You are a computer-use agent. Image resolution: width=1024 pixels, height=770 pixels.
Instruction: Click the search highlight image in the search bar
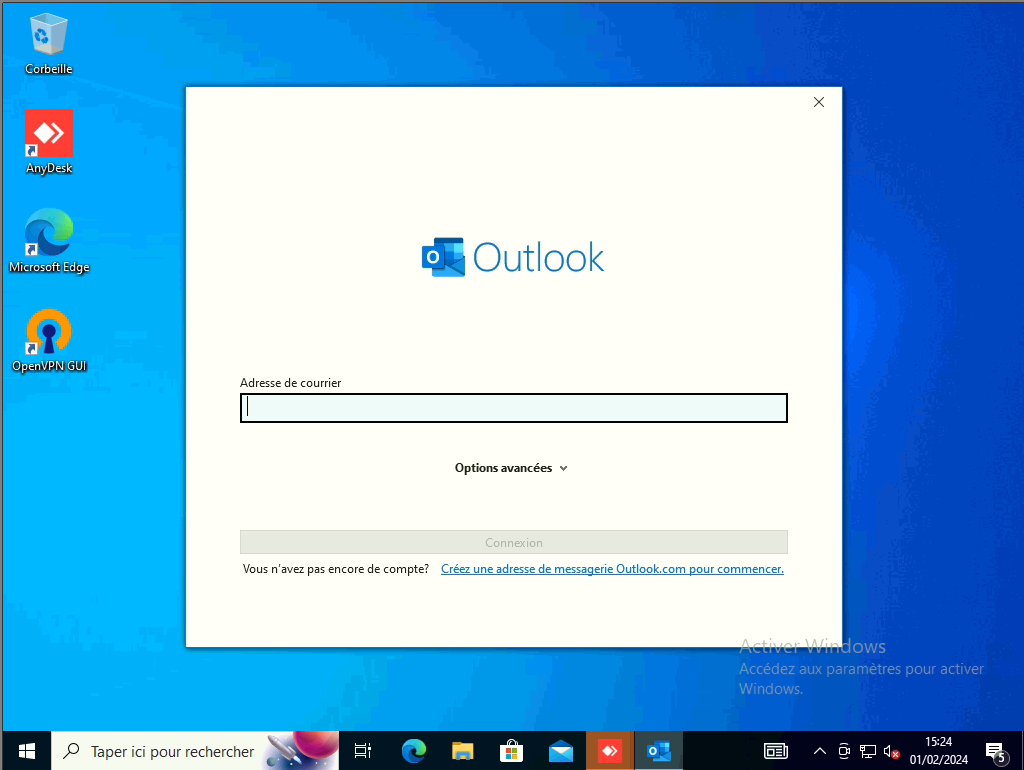(x=301, y=751)
